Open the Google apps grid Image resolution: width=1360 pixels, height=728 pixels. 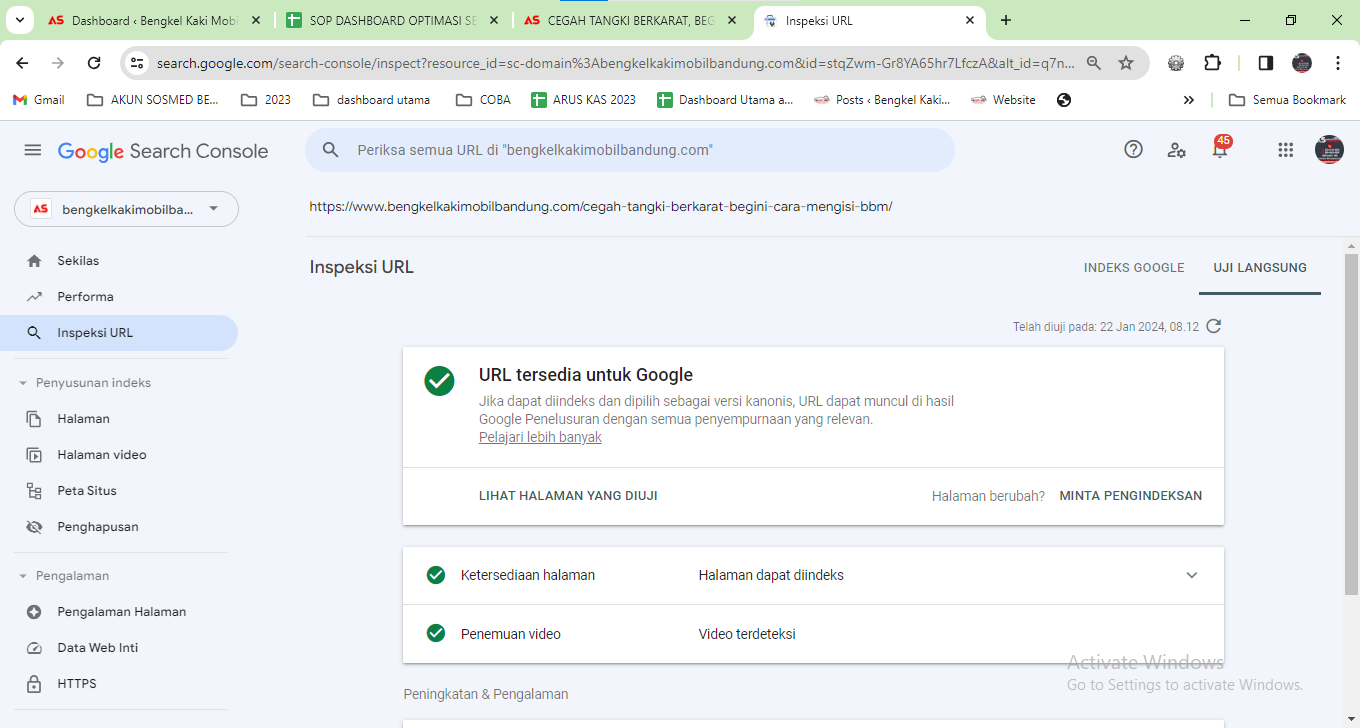(1286, 150)
